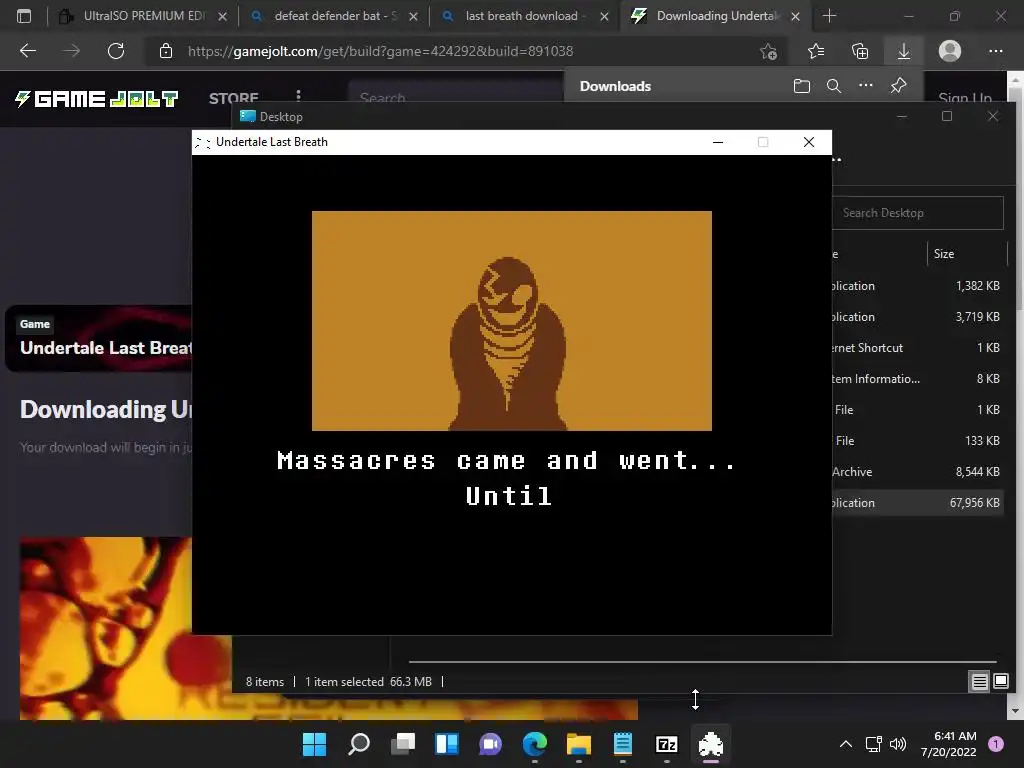Screen dimensions: 1024x768
Task: Reload the Game Jolt page
Action: click(116, 51)
